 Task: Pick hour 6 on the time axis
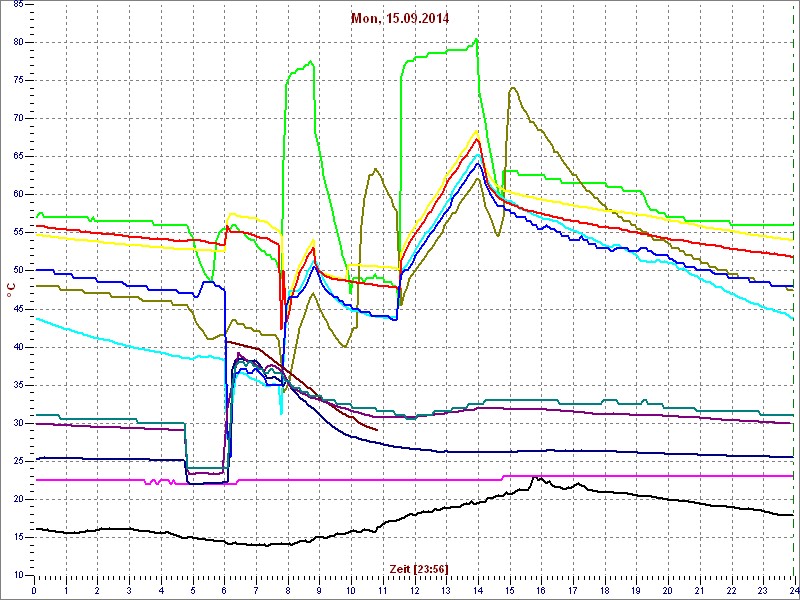(224, 590)
